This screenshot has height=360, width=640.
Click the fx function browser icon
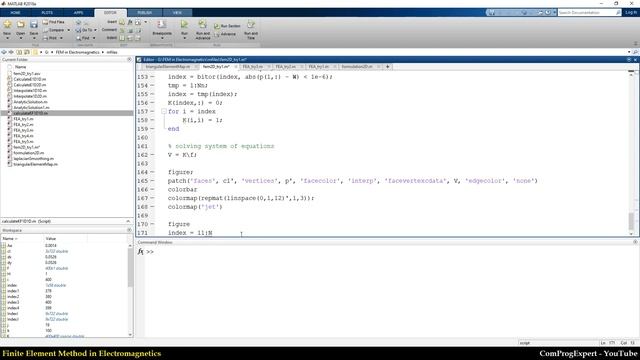pyautogui.click(x=140, y=252)
